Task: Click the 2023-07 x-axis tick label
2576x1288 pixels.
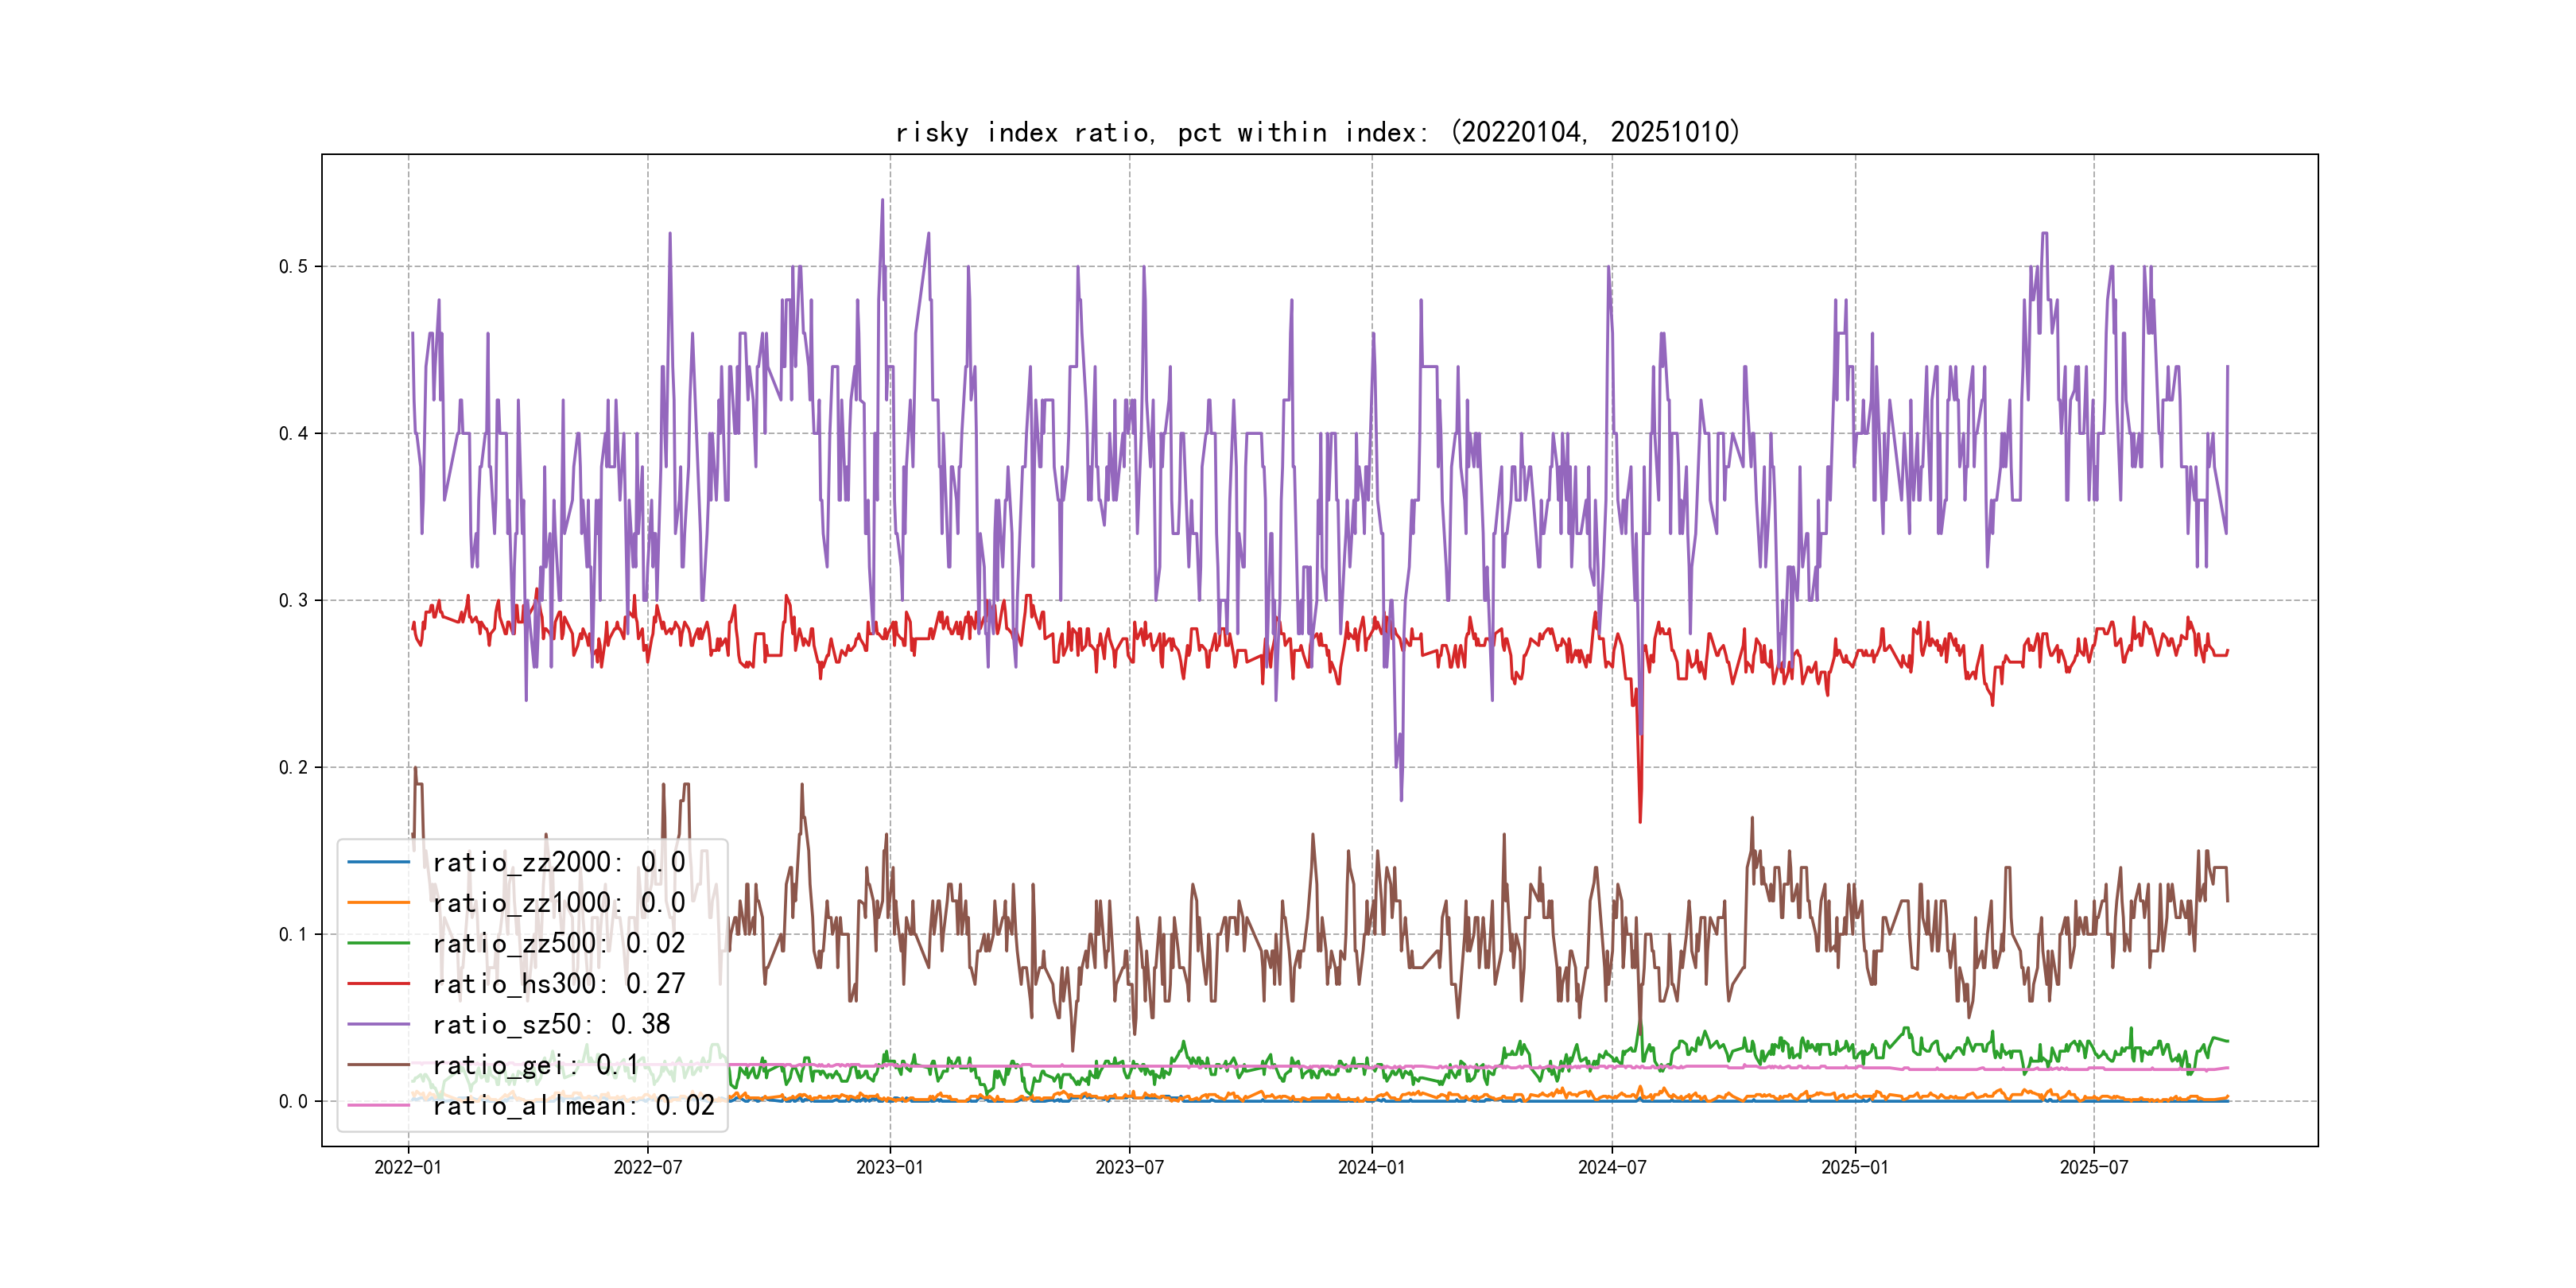Action: coord(1129,1167)
